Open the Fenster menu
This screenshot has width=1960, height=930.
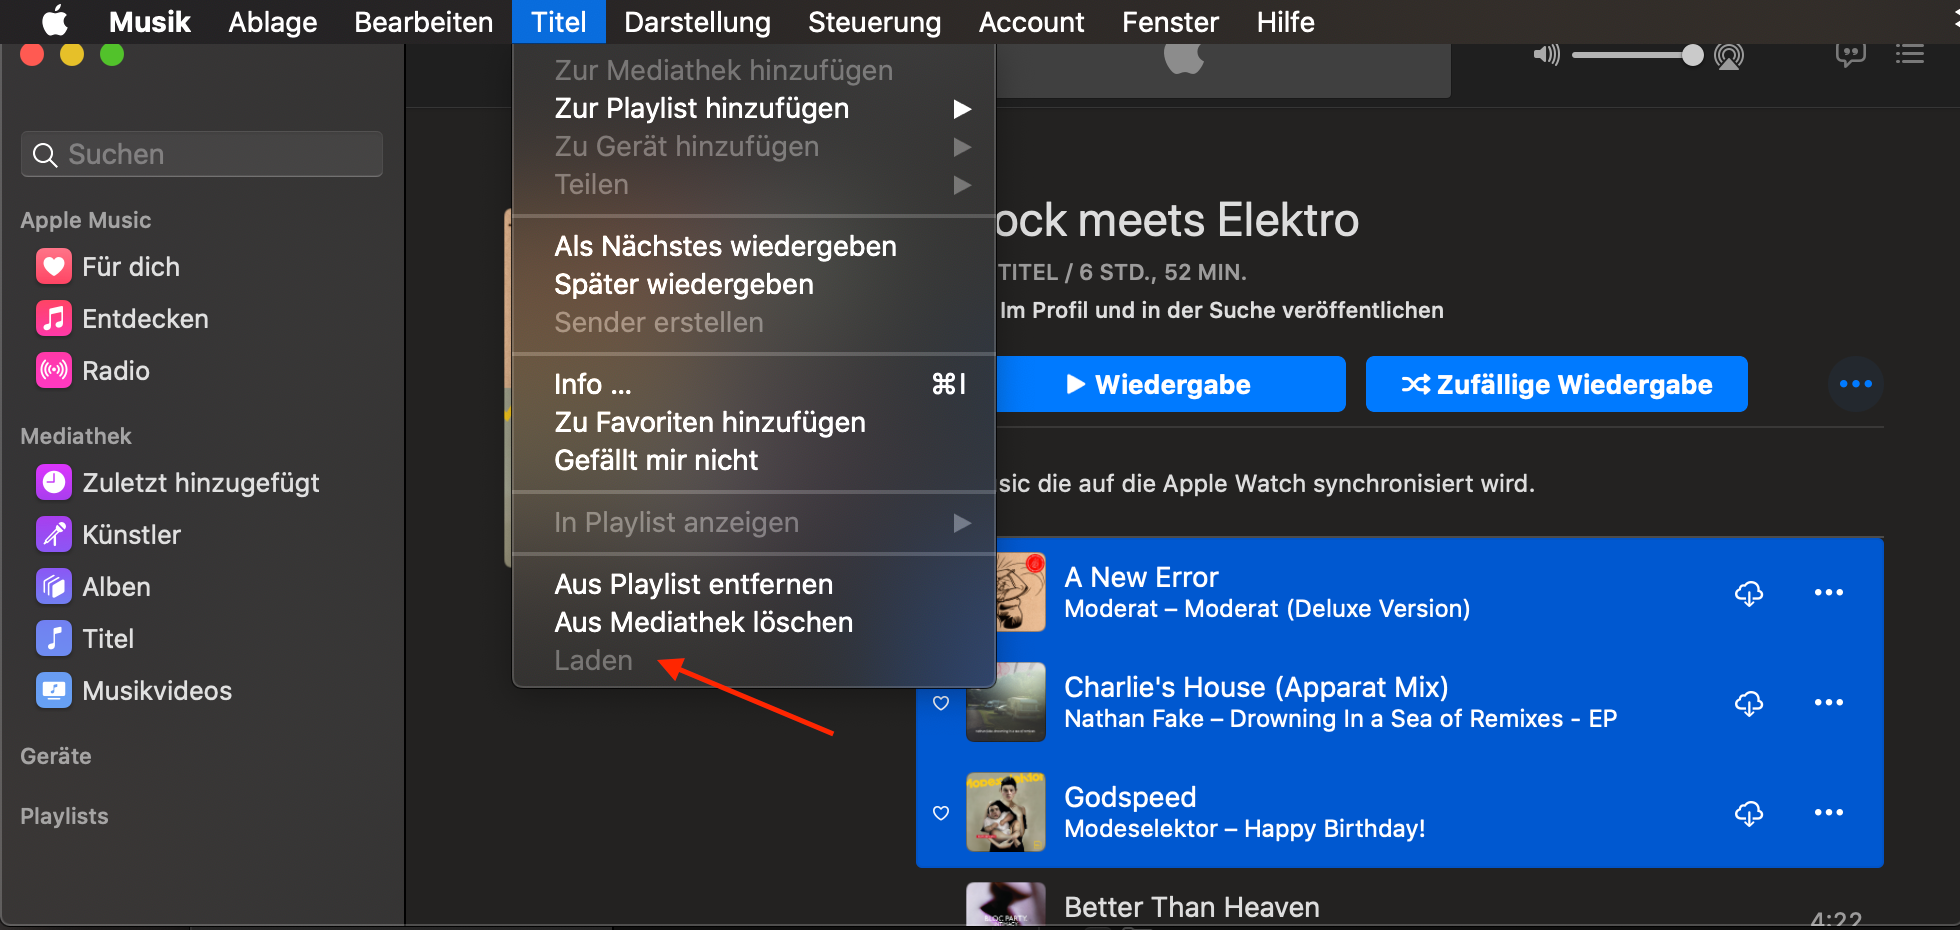coord(1170,21)
